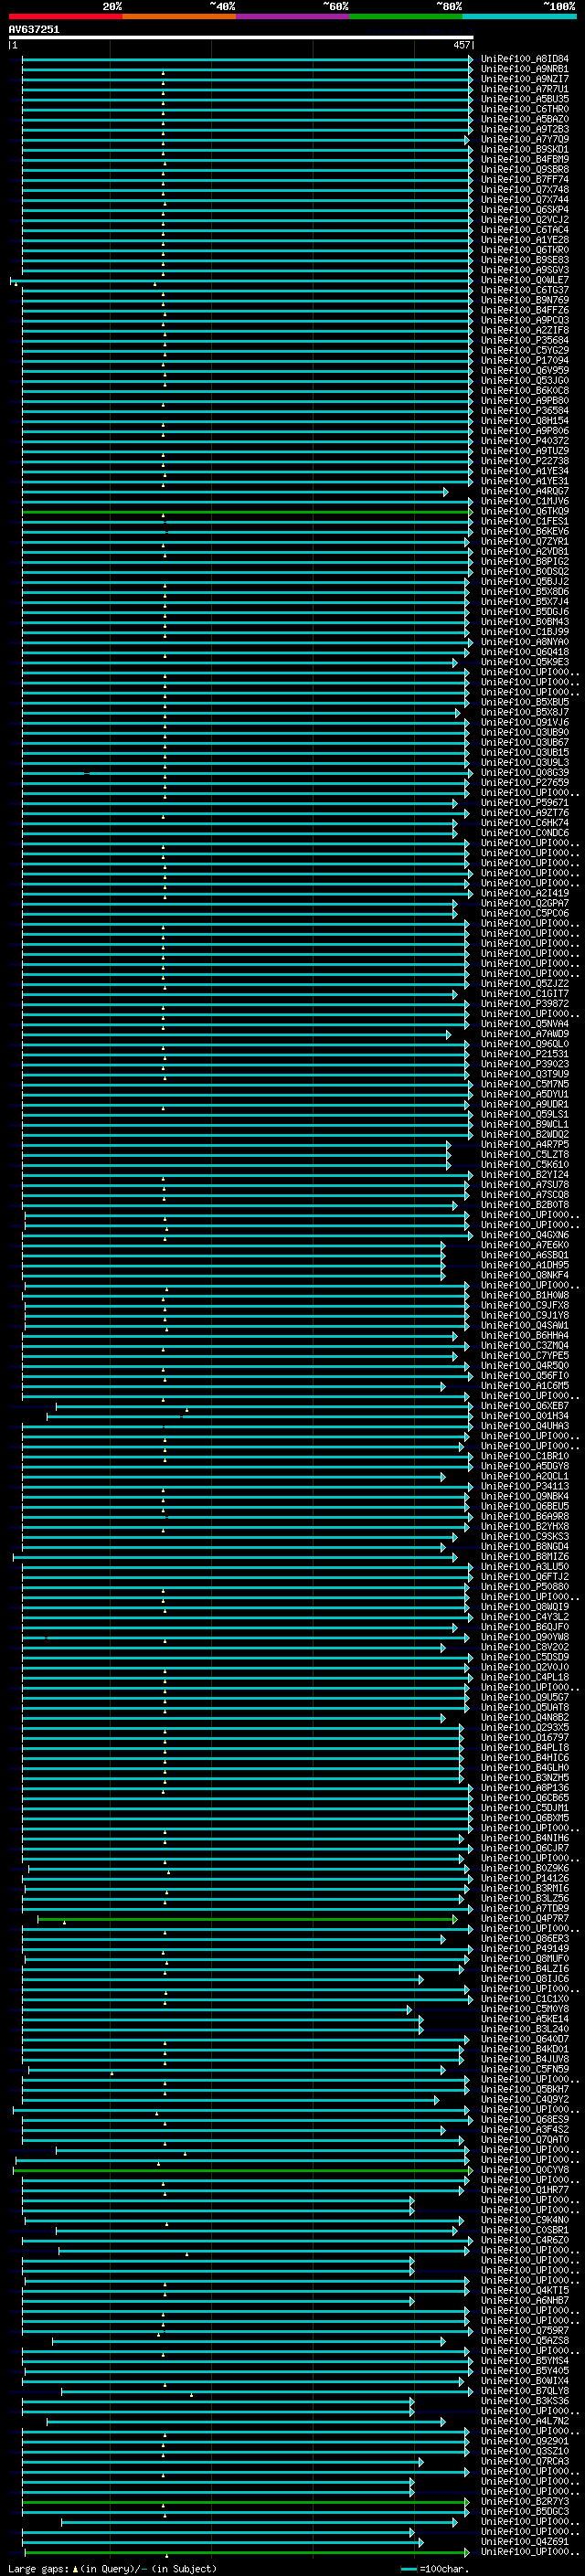Select the UniRef100_C4Y3L2 label
The image size is (585, 2576).
[524, 1616]
